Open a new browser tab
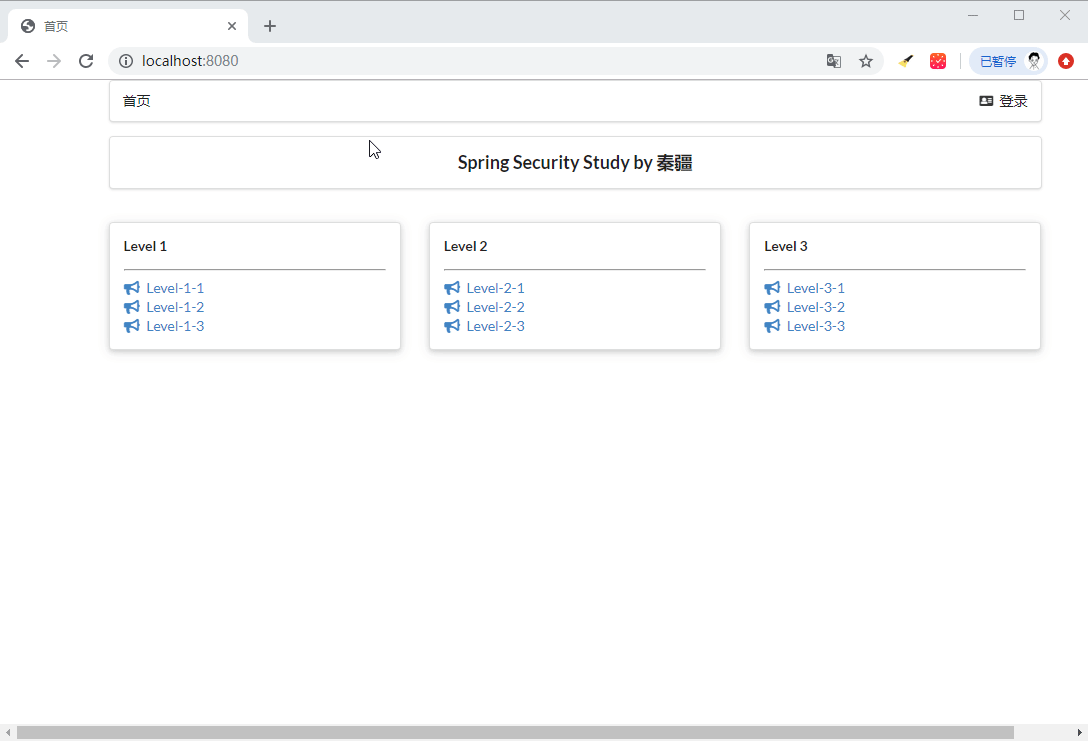 270,26
